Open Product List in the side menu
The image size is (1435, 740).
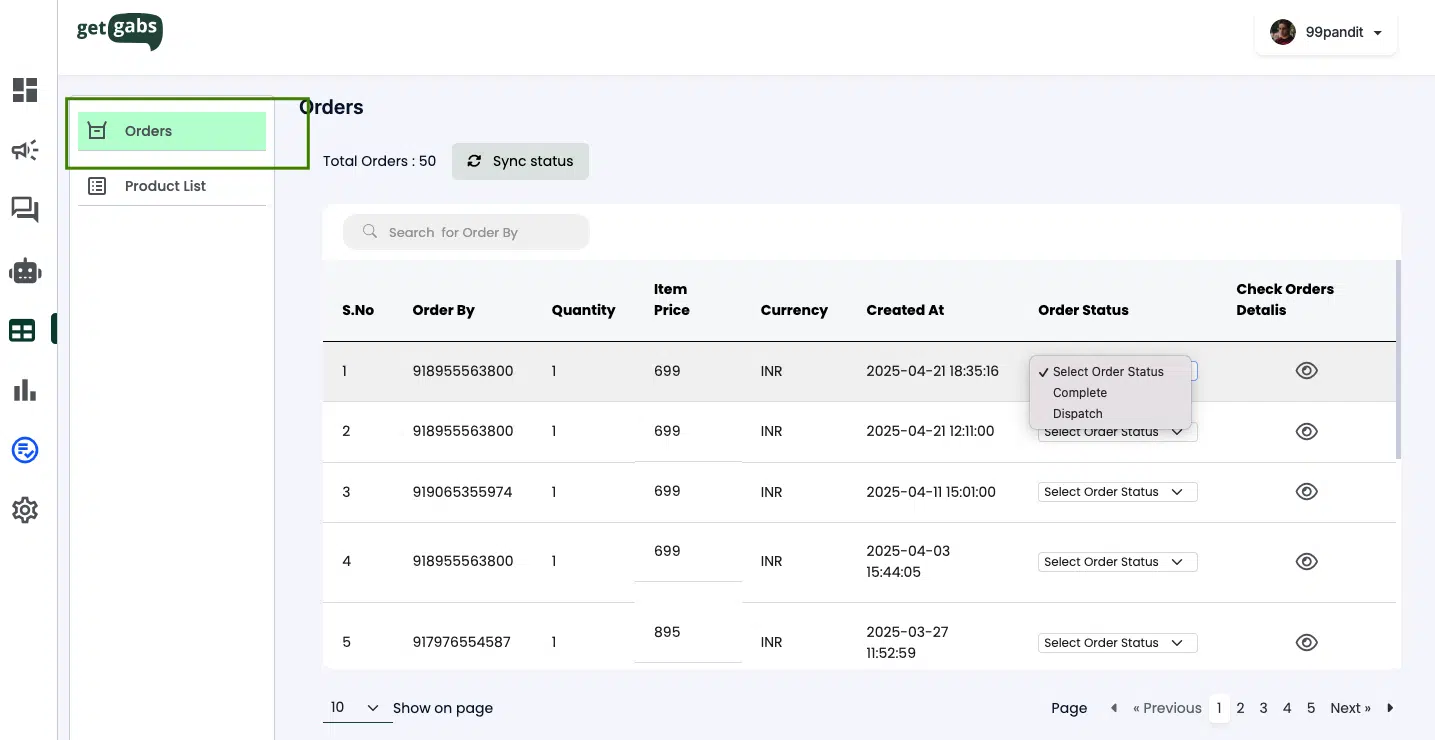pyautogui.click(x=172, y=186)
